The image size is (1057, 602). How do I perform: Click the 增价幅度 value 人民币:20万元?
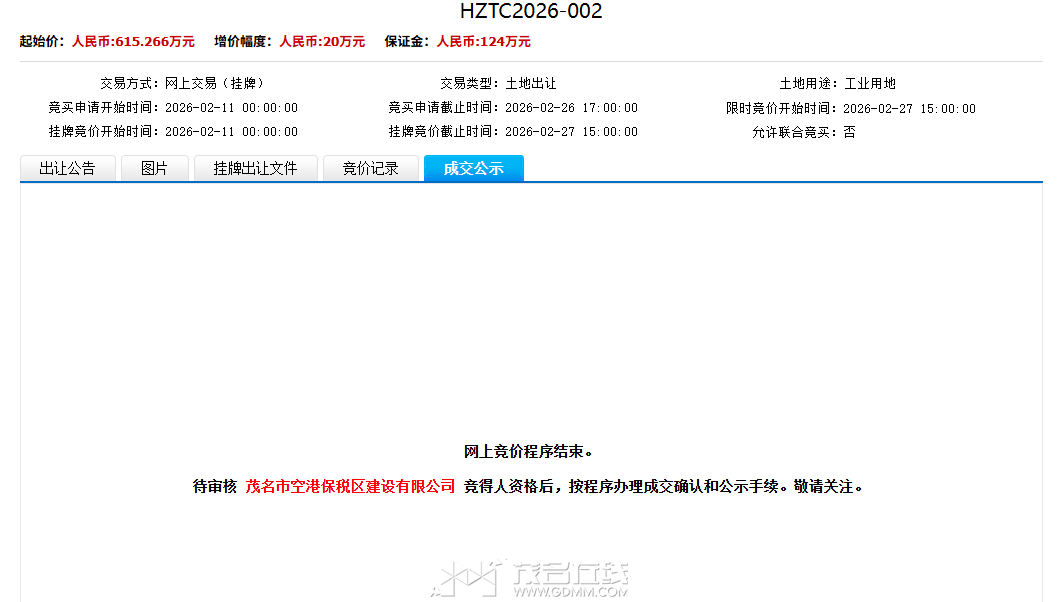(x=321, y=42)
